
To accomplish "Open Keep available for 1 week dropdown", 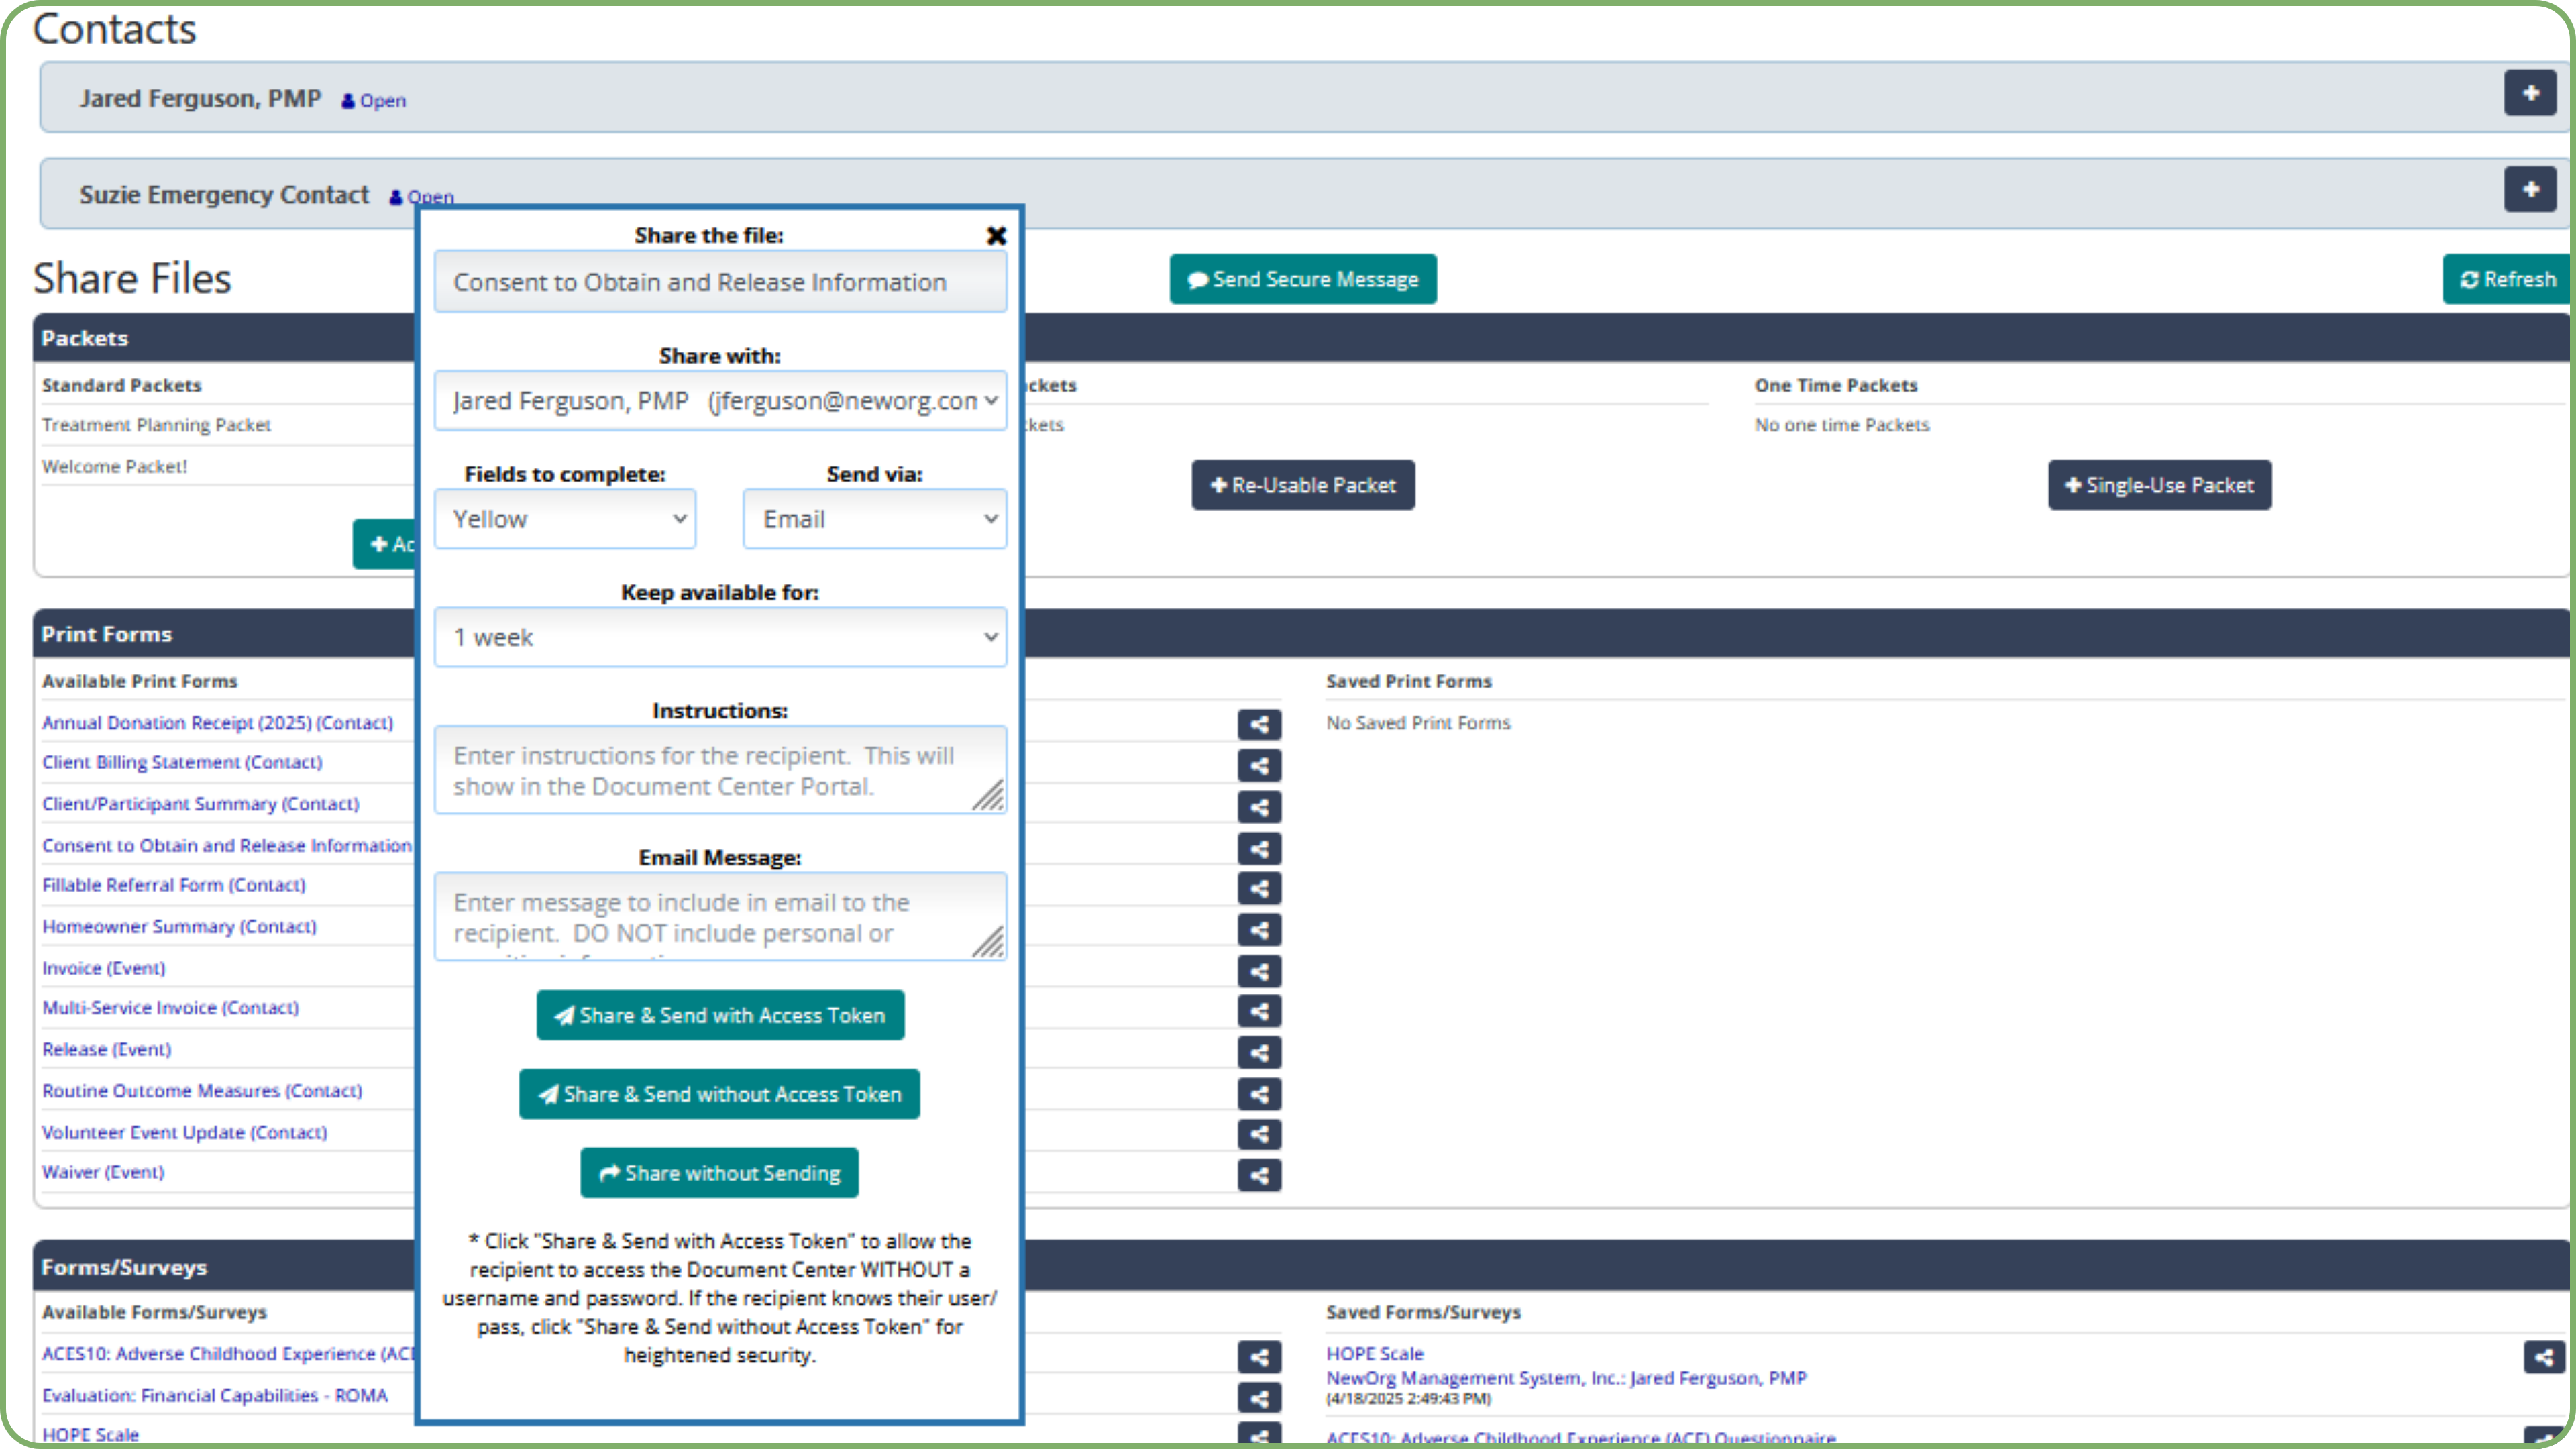I will pyautogui.click(x=720, y=637).
